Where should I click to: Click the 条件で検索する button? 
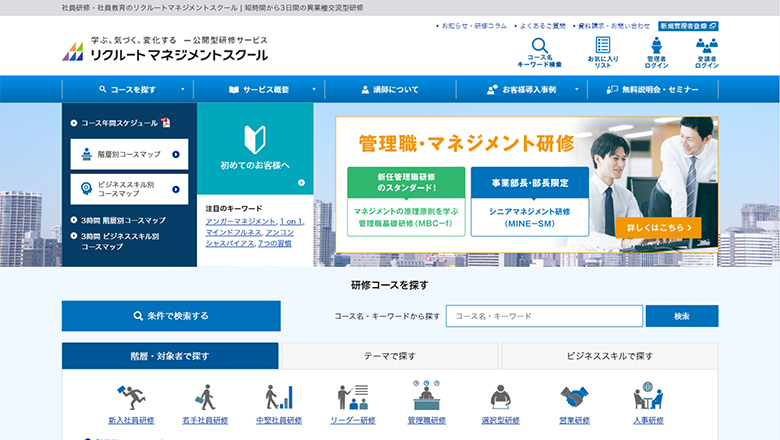coord(171,316)
